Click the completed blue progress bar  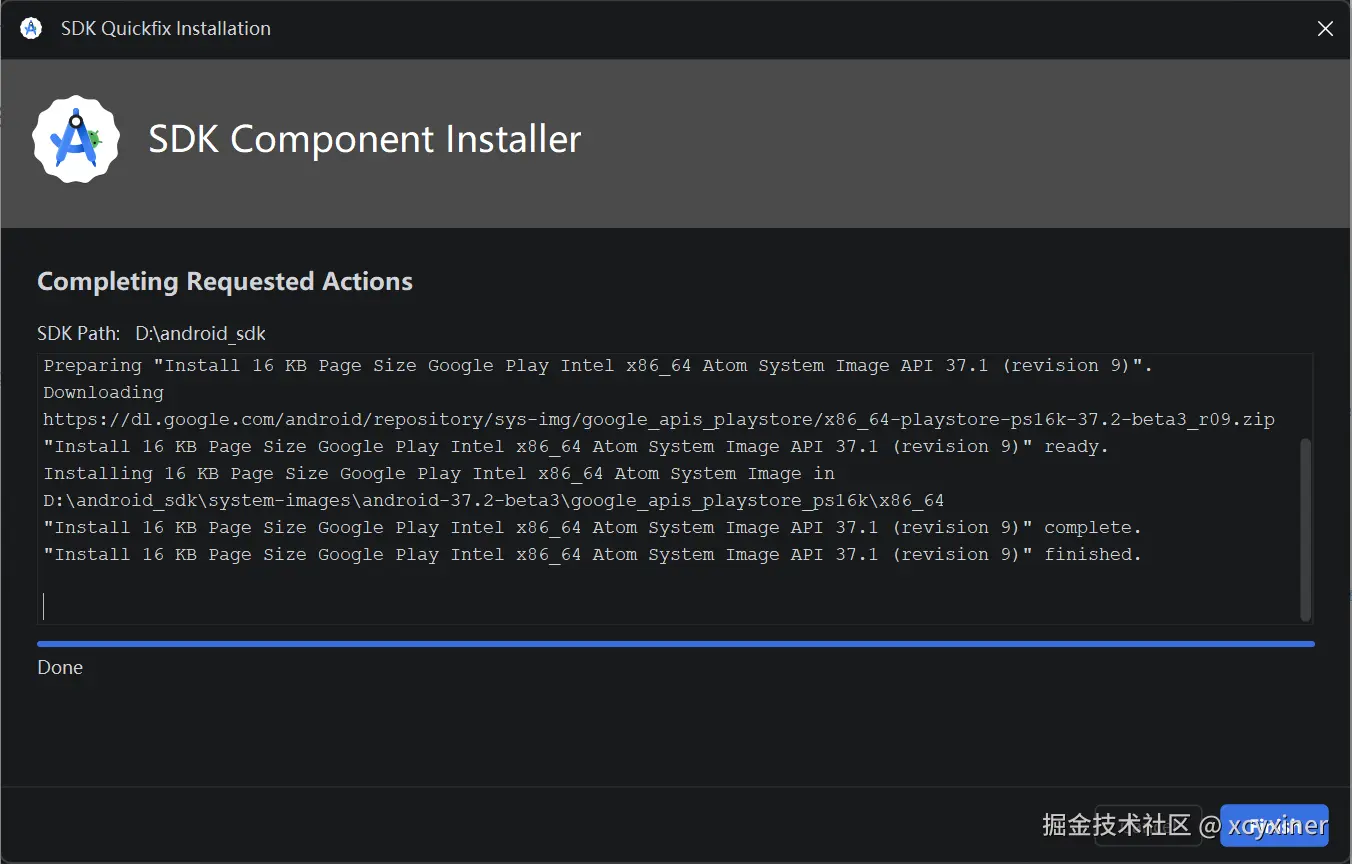(x=676, y=644)
